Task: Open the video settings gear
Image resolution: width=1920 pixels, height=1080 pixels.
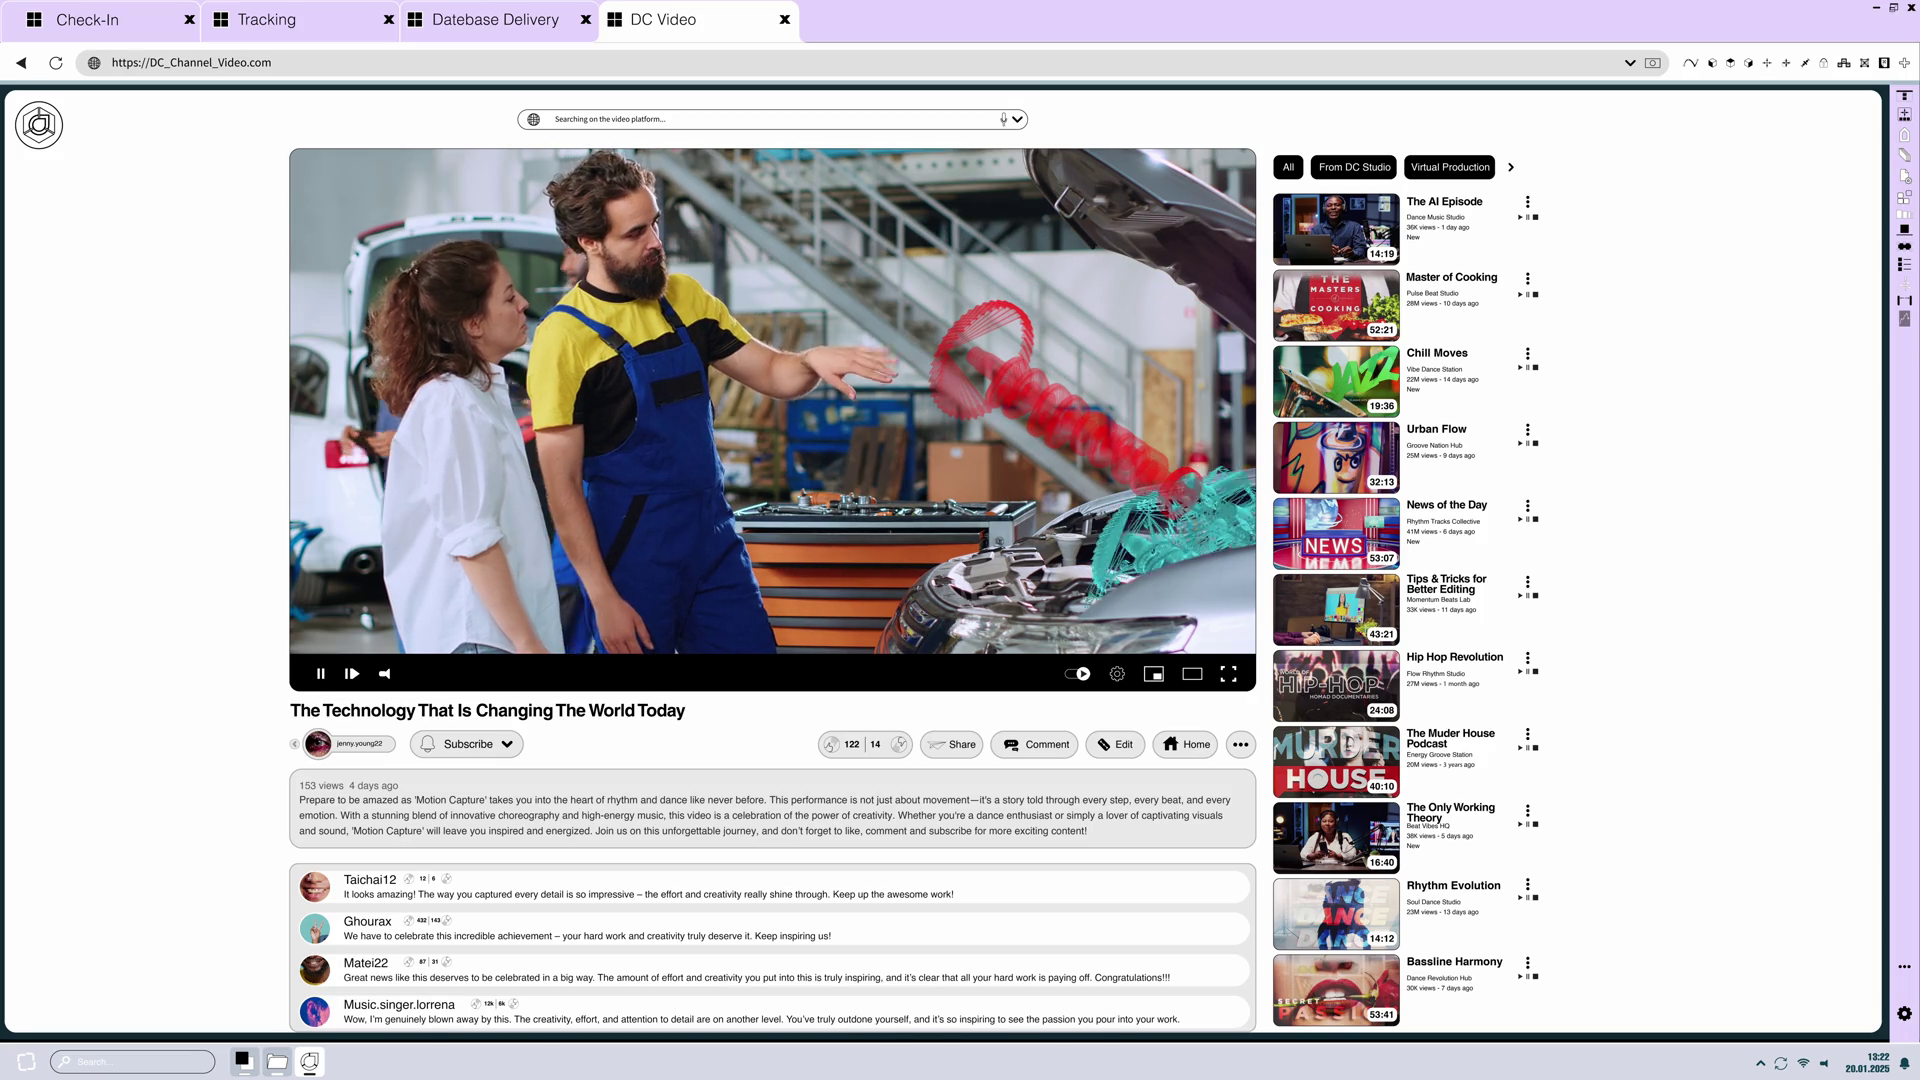Action: tap(1117, 674)
